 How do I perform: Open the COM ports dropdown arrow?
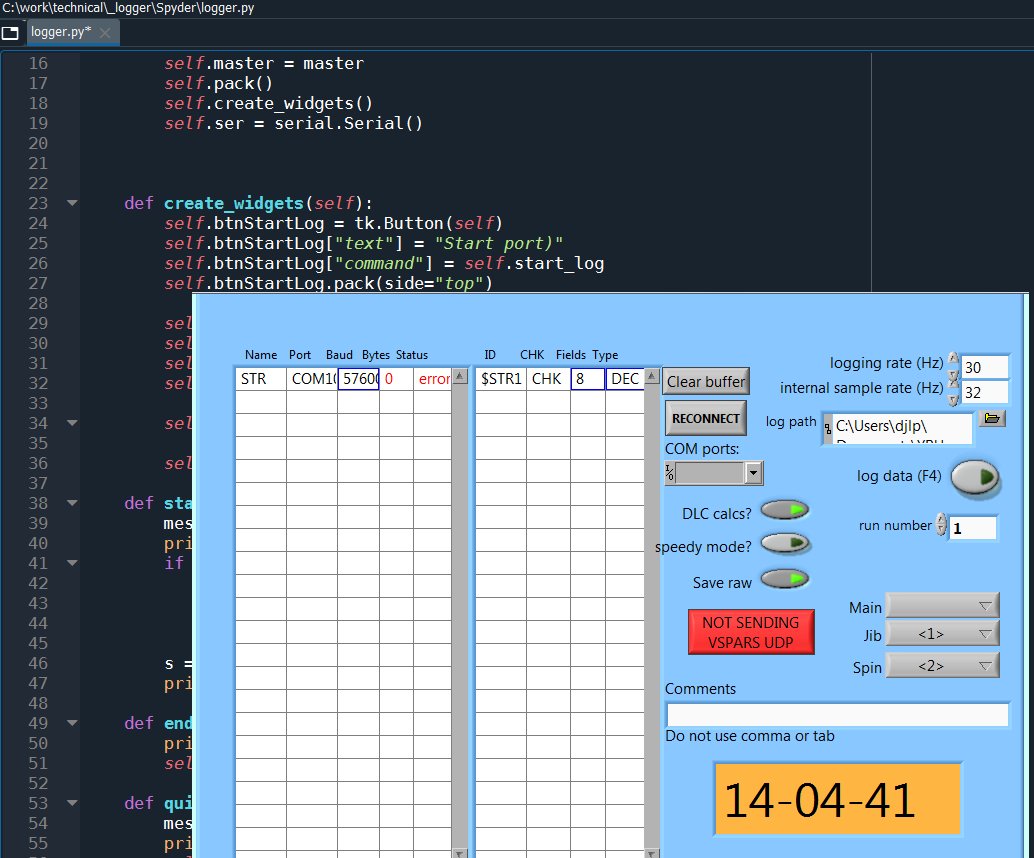click(753, 473)
